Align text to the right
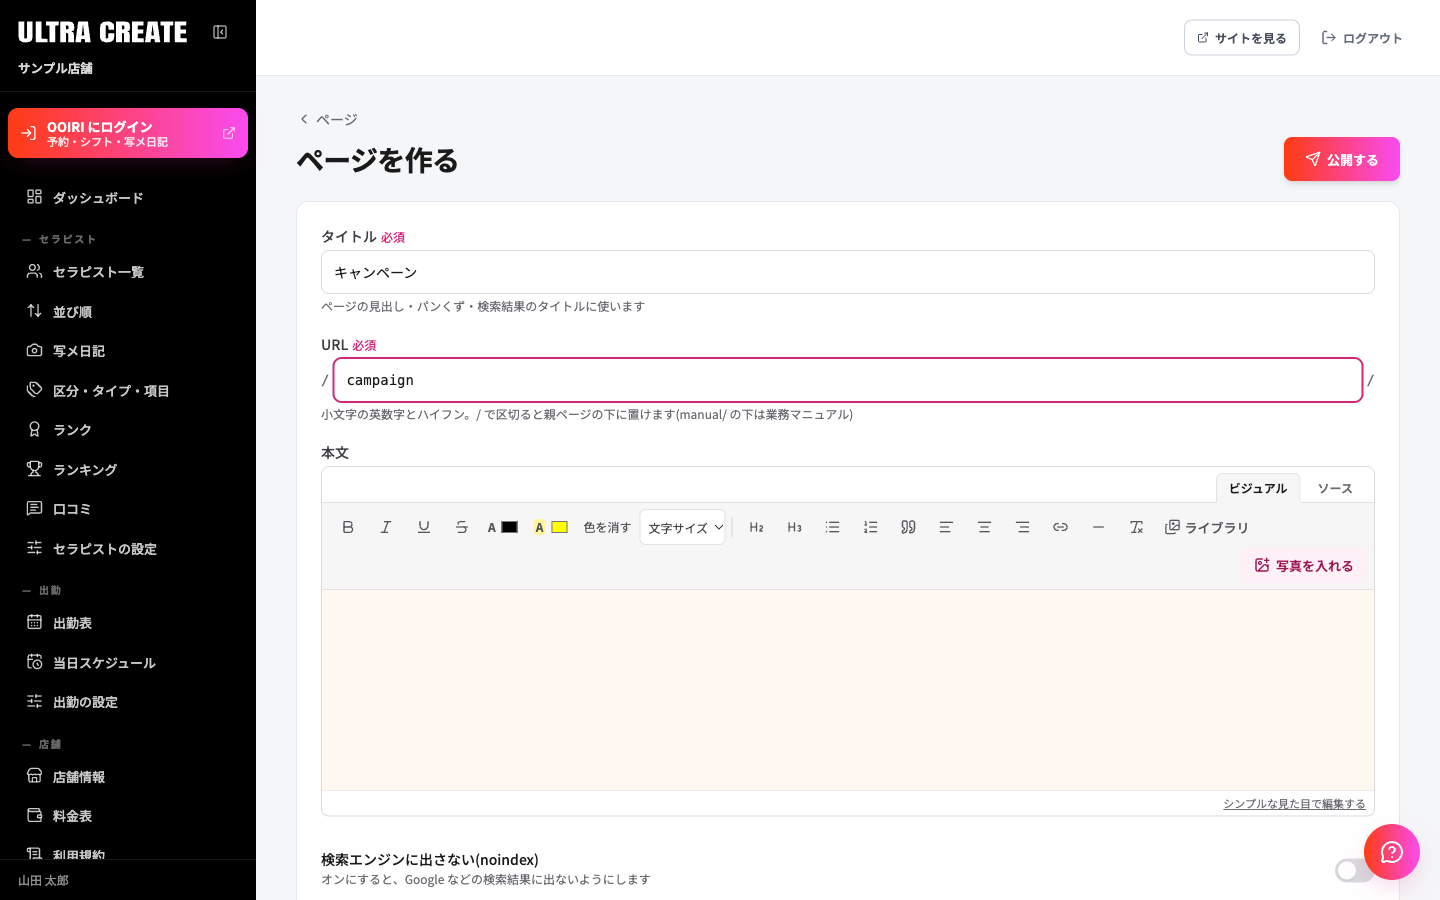Screen dimensions: 1440x900 (1023, 527)
